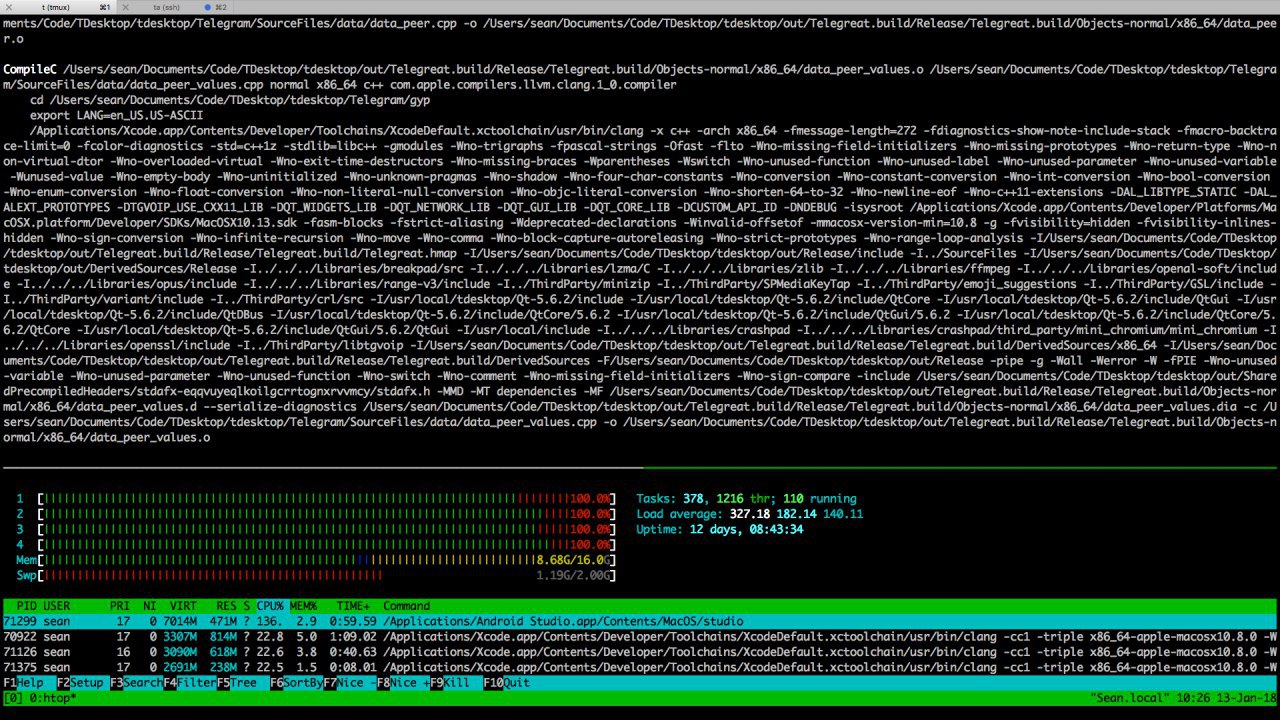Click the bold "CompileC" word in build output
The width and height of the screenshot is (1280, 720).
point(30,69)
